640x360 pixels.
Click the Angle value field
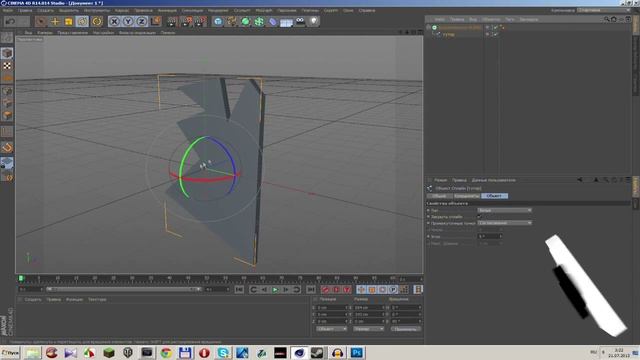pos(489,236)
